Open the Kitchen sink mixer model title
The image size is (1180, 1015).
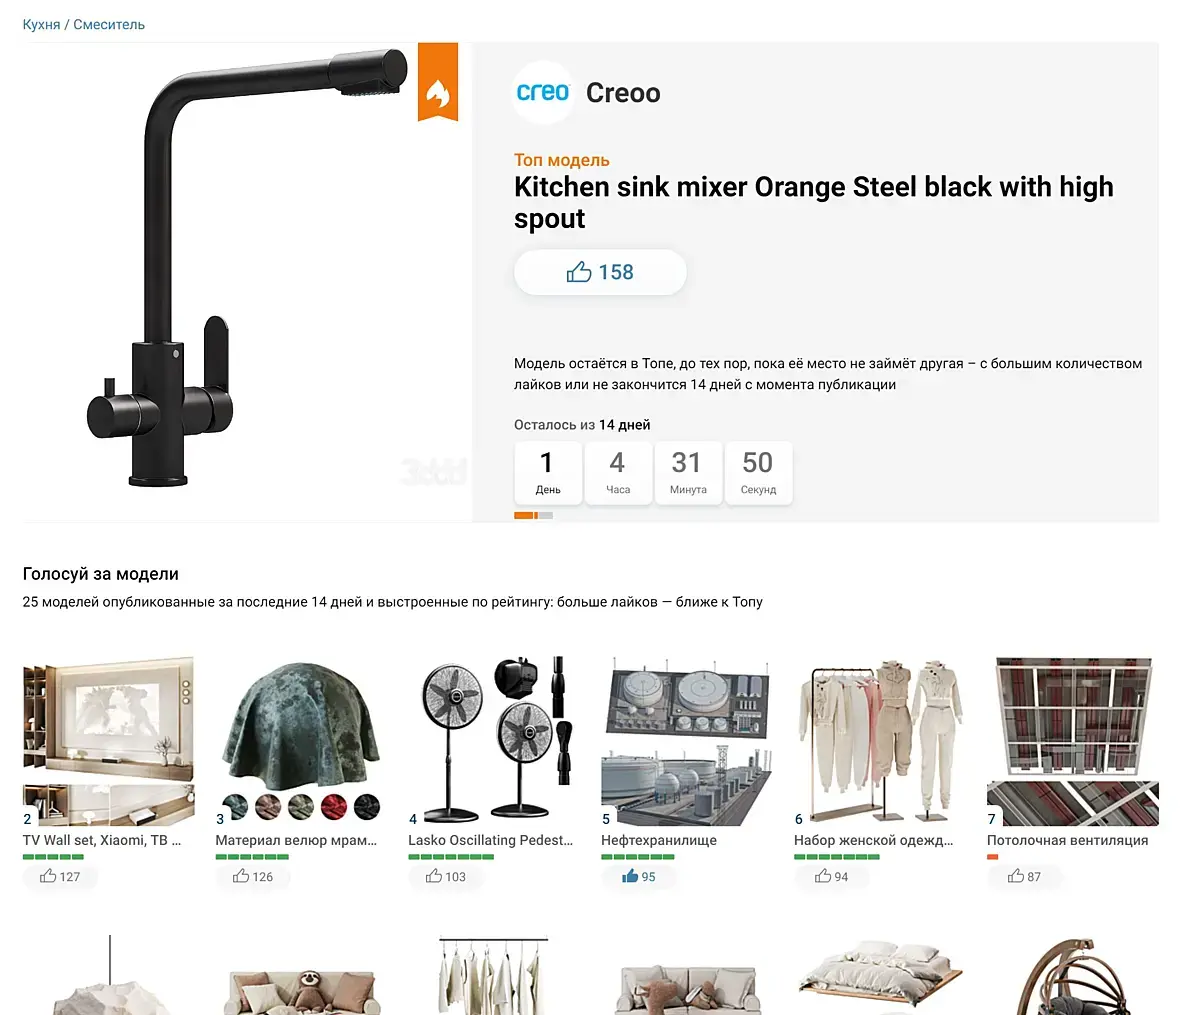click(x=814, y=202)
